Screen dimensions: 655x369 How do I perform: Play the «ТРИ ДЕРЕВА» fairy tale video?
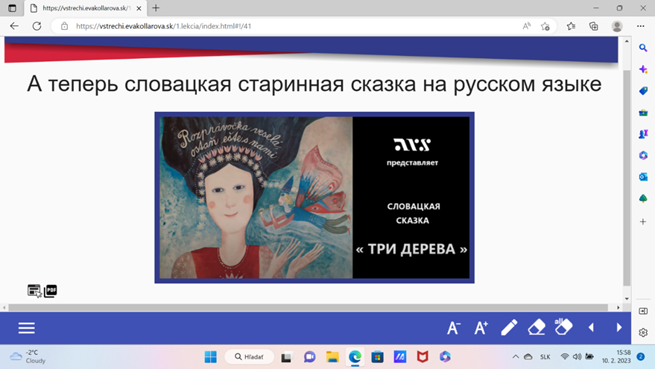point(315,197)
